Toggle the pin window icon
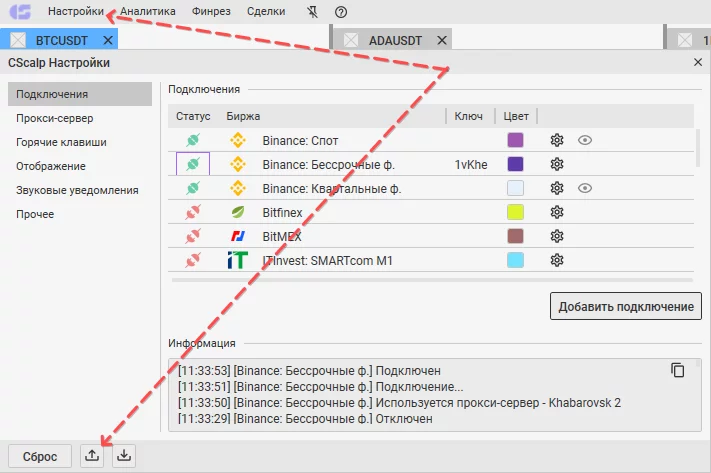711x473 pixels. 312,12
